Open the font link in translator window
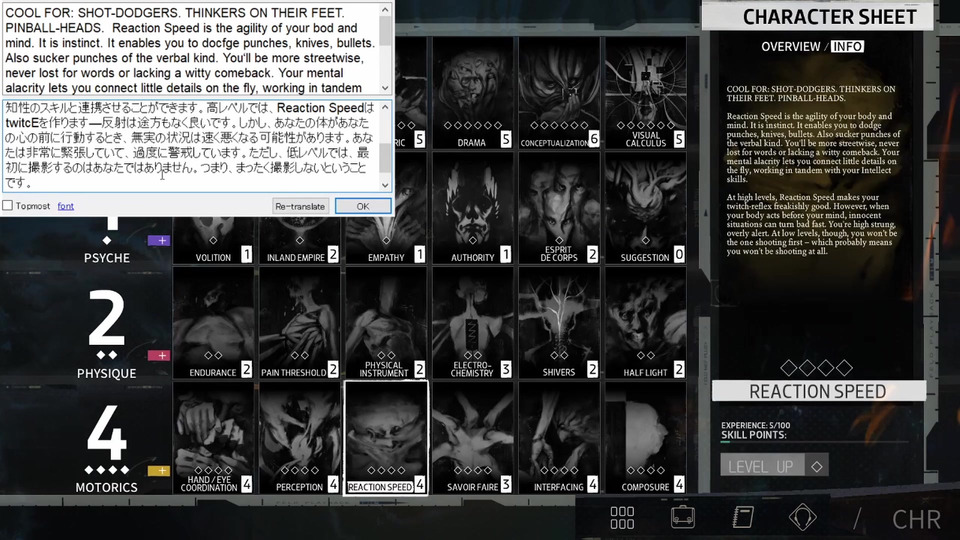This screenshot has width=960, height=540. pos(66,206)
